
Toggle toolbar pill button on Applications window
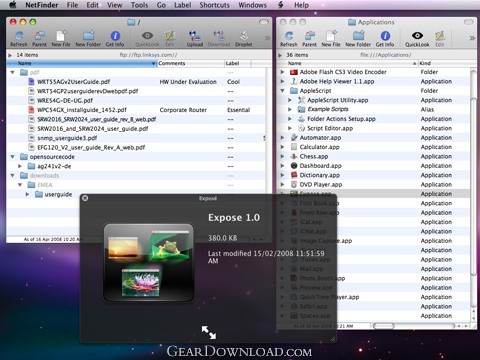point(468,22)
